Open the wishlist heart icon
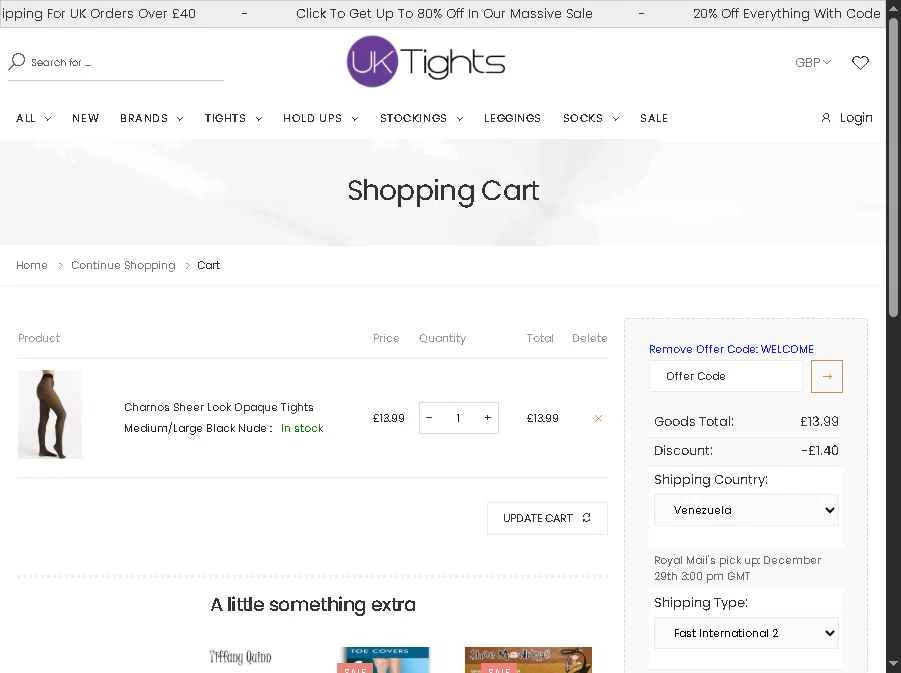 (860, 62)
